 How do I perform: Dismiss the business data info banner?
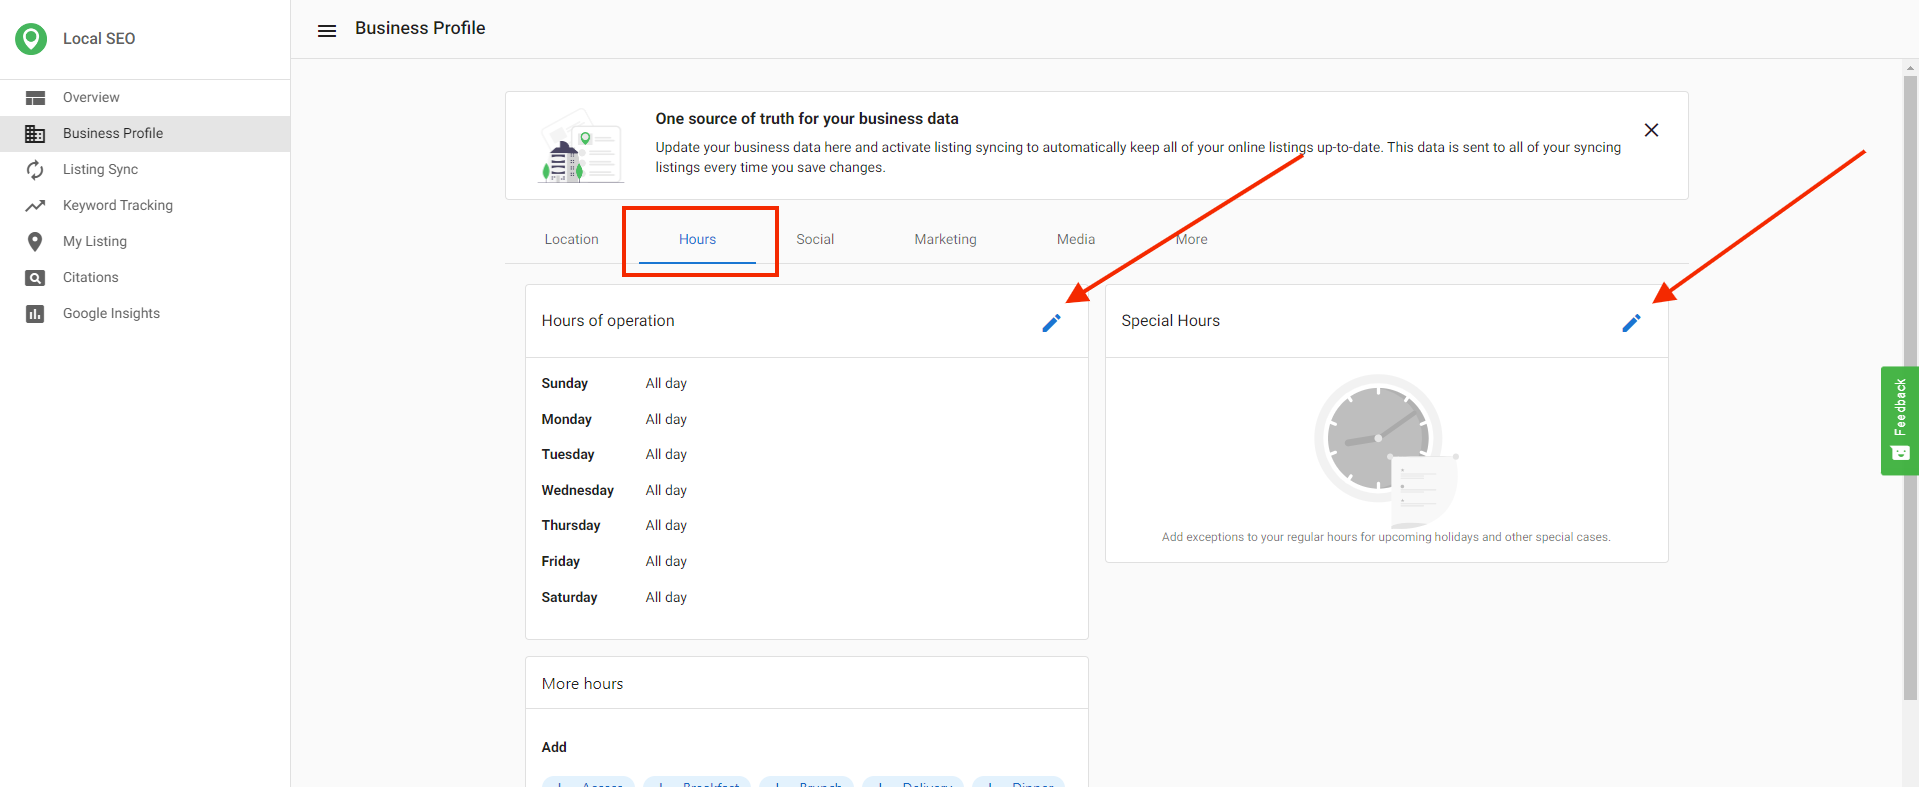tap(1651, 130)
